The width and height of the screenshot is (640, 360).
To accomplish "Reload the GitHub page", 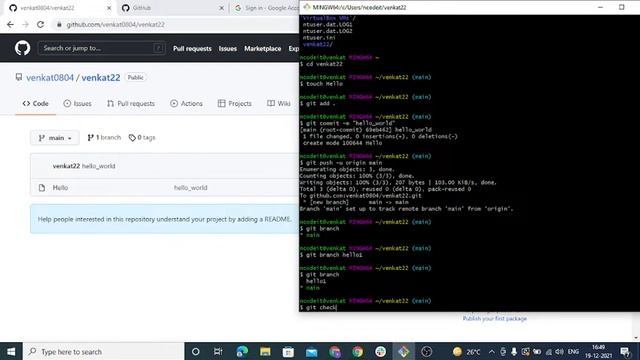I will [x=40, y=24].
